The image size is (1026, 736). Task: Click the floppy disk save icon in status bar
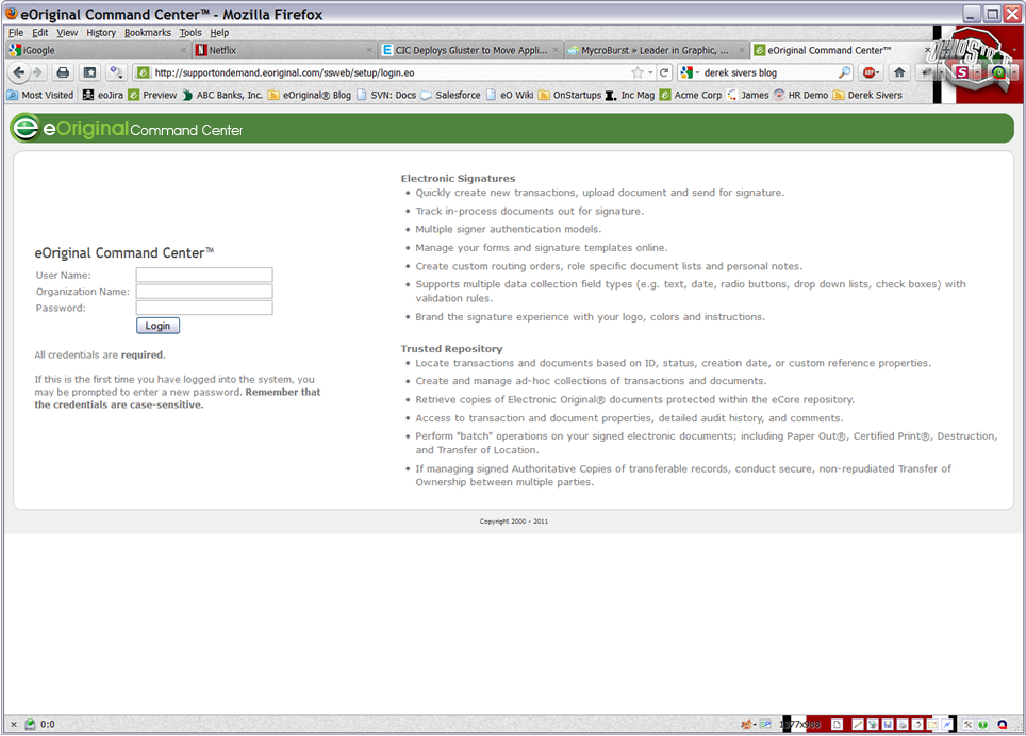coord(887,724)
